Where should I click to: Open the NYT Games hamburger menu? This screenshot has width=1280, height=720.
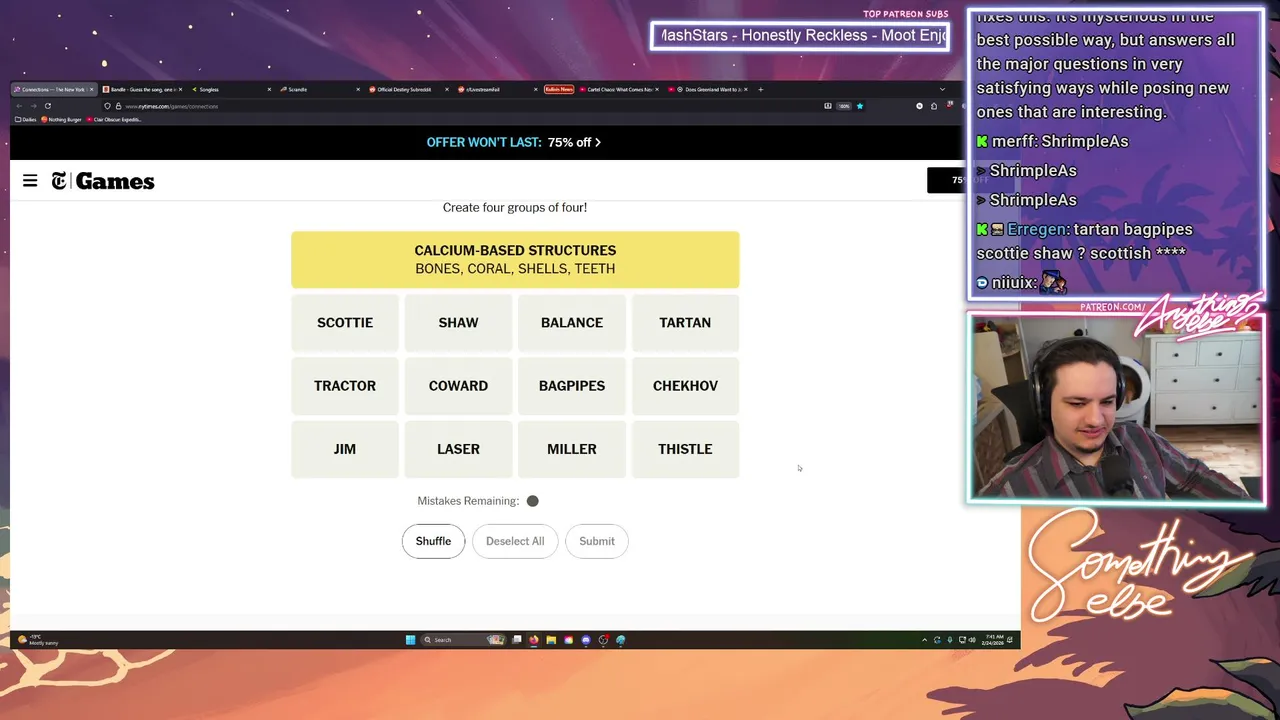click(30, 181)
